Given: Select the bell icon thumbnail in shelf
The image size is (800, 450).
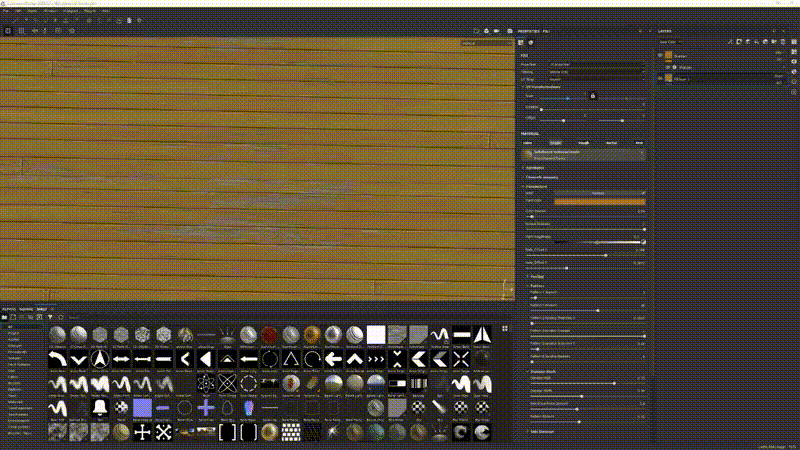Looking at the screenshot, I should coord(99,408).
